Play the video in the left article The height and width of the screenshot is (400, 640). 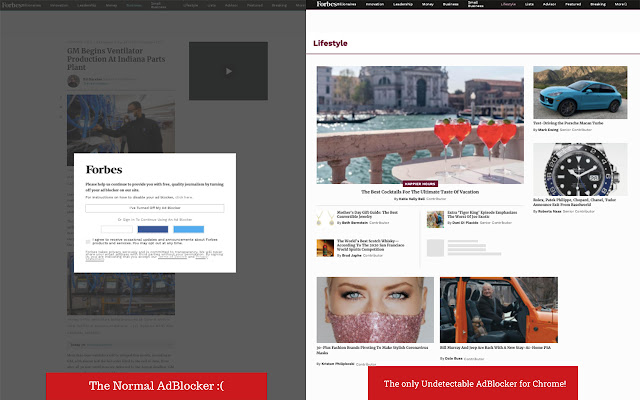229,71
